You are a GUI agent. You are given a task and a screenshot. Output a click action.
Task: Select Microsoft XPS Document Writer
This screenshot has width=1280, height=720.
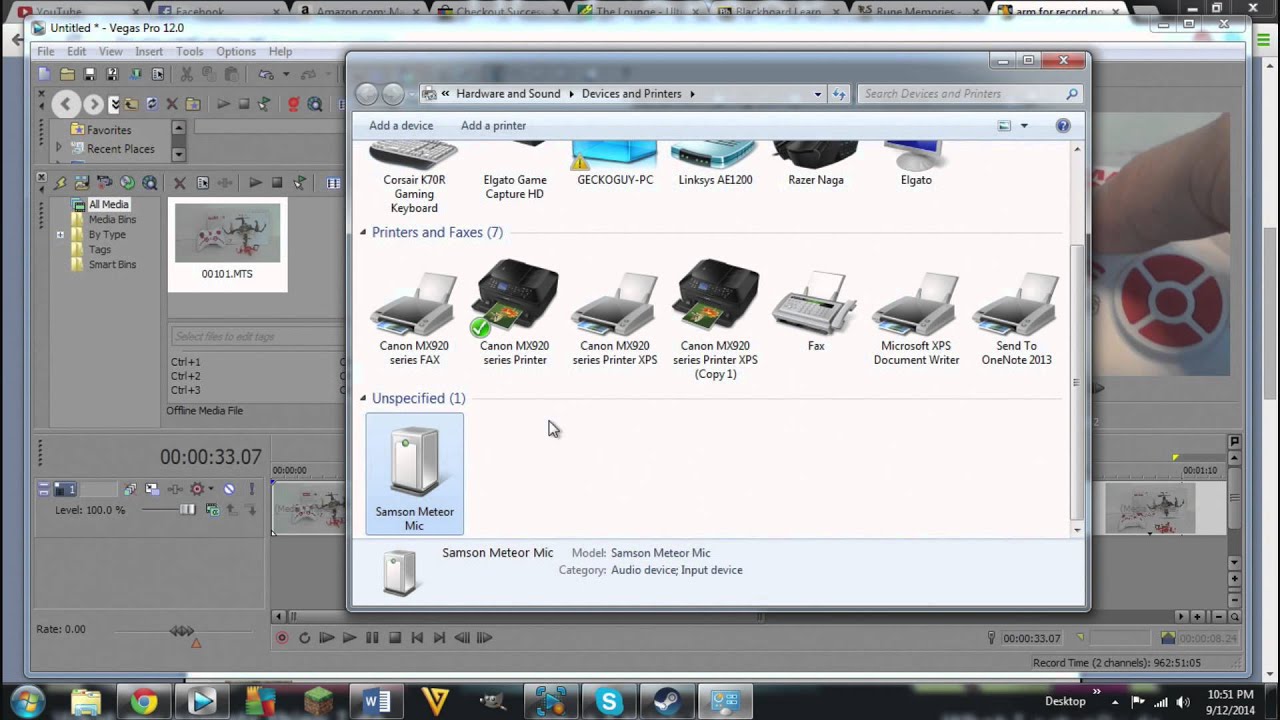(916, 318)
